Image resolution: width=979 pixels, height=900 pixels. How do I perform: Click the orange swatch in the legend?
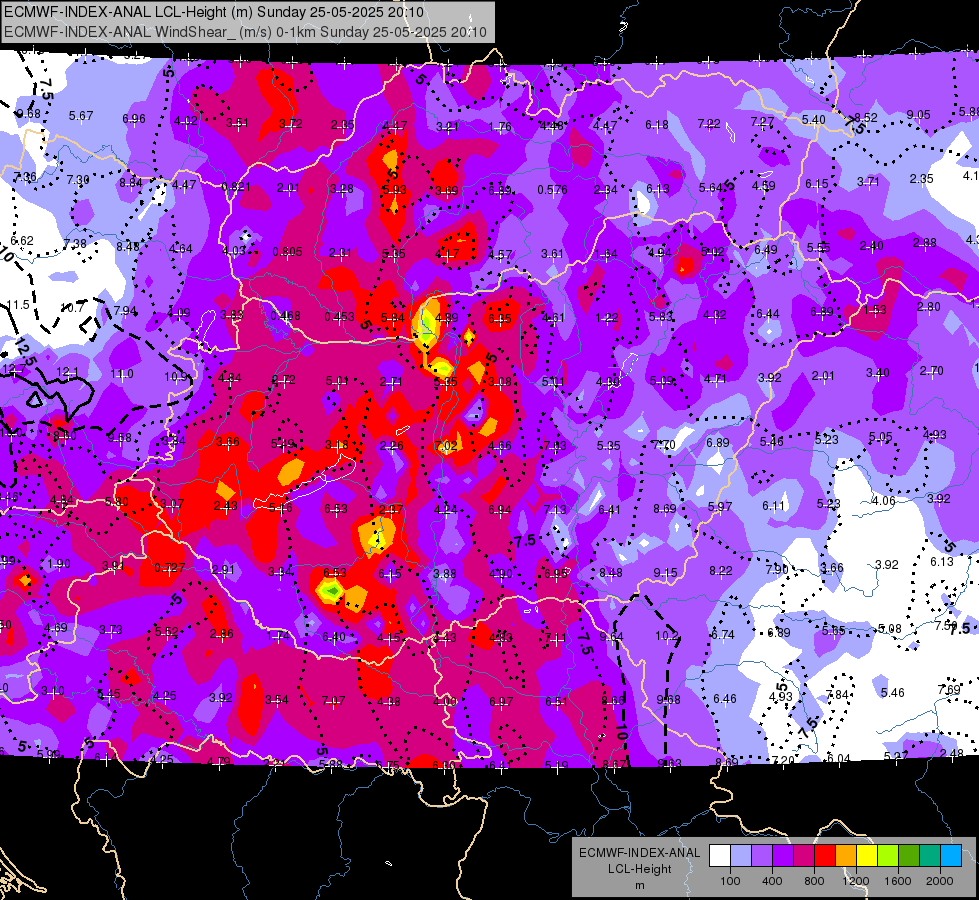point(846,856)
